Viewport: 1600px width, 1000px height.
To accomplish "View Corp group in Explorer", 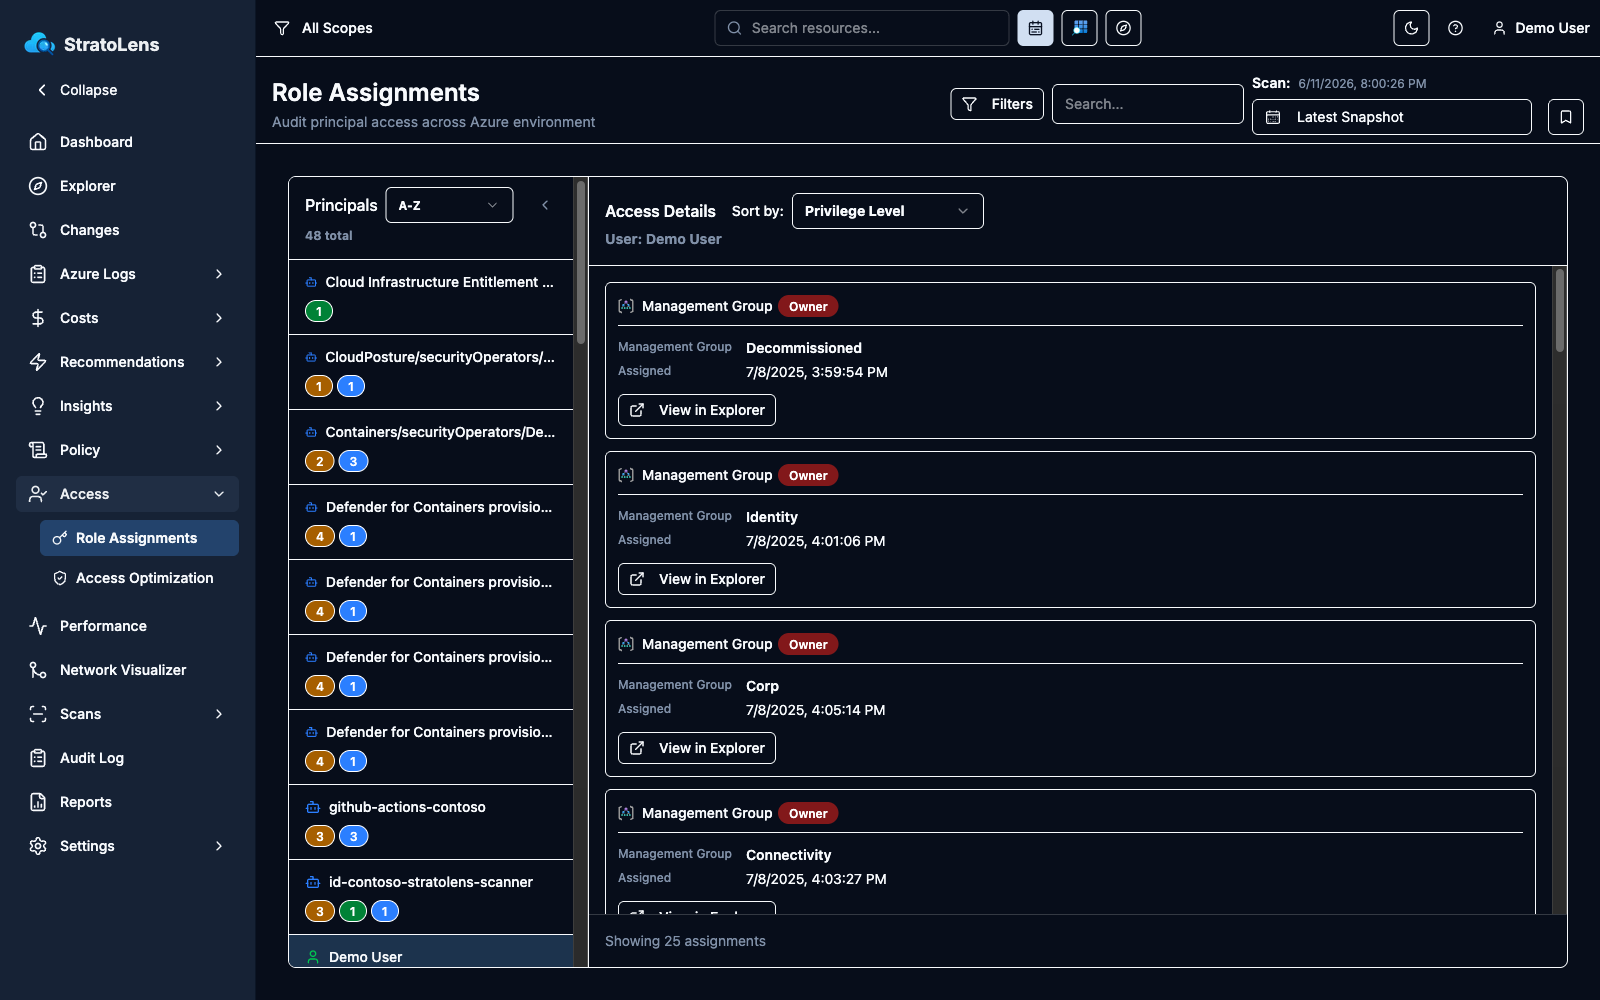I will click(x=697, y=748).
